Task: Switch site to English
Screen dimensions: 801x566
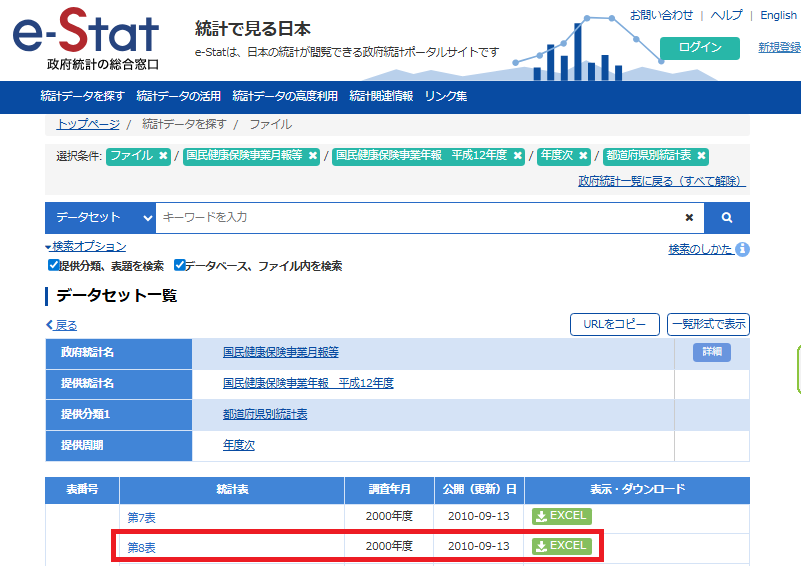Action: point(778,15)
